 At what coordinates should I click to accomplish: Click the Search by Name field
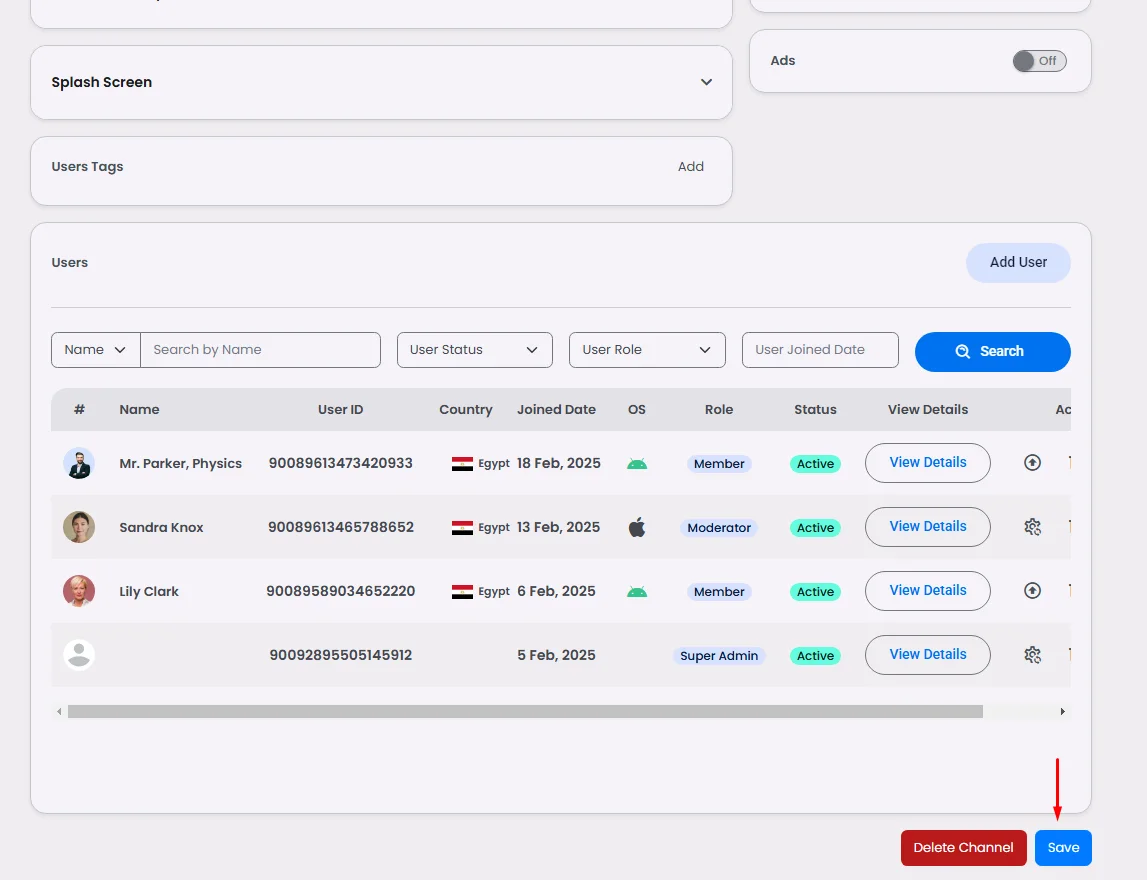[260, 350]
